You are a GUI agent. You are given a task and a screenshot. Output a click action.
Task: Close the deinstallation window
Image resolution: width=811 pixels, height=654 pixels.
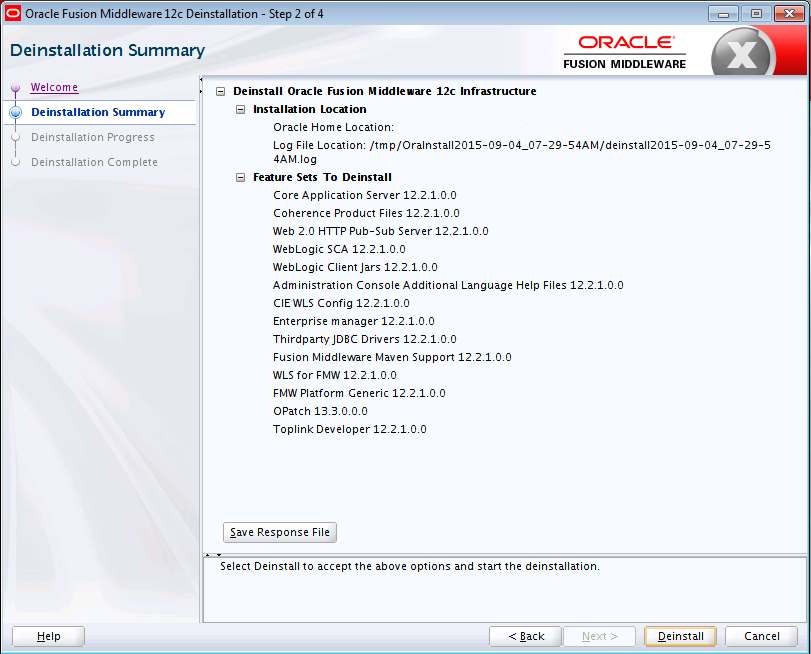click(789, 13)
